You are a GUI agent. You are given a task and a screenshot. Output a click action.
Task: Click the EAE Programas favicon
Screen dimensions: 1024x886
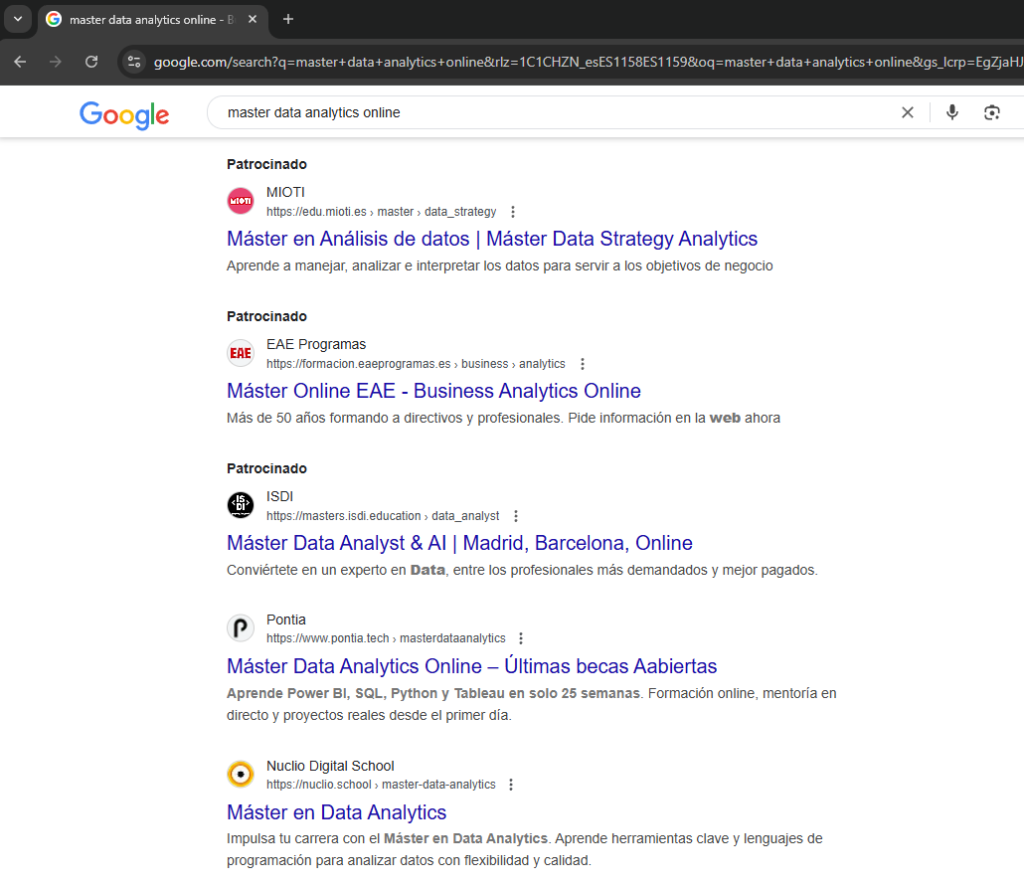(x=240, y=353)
